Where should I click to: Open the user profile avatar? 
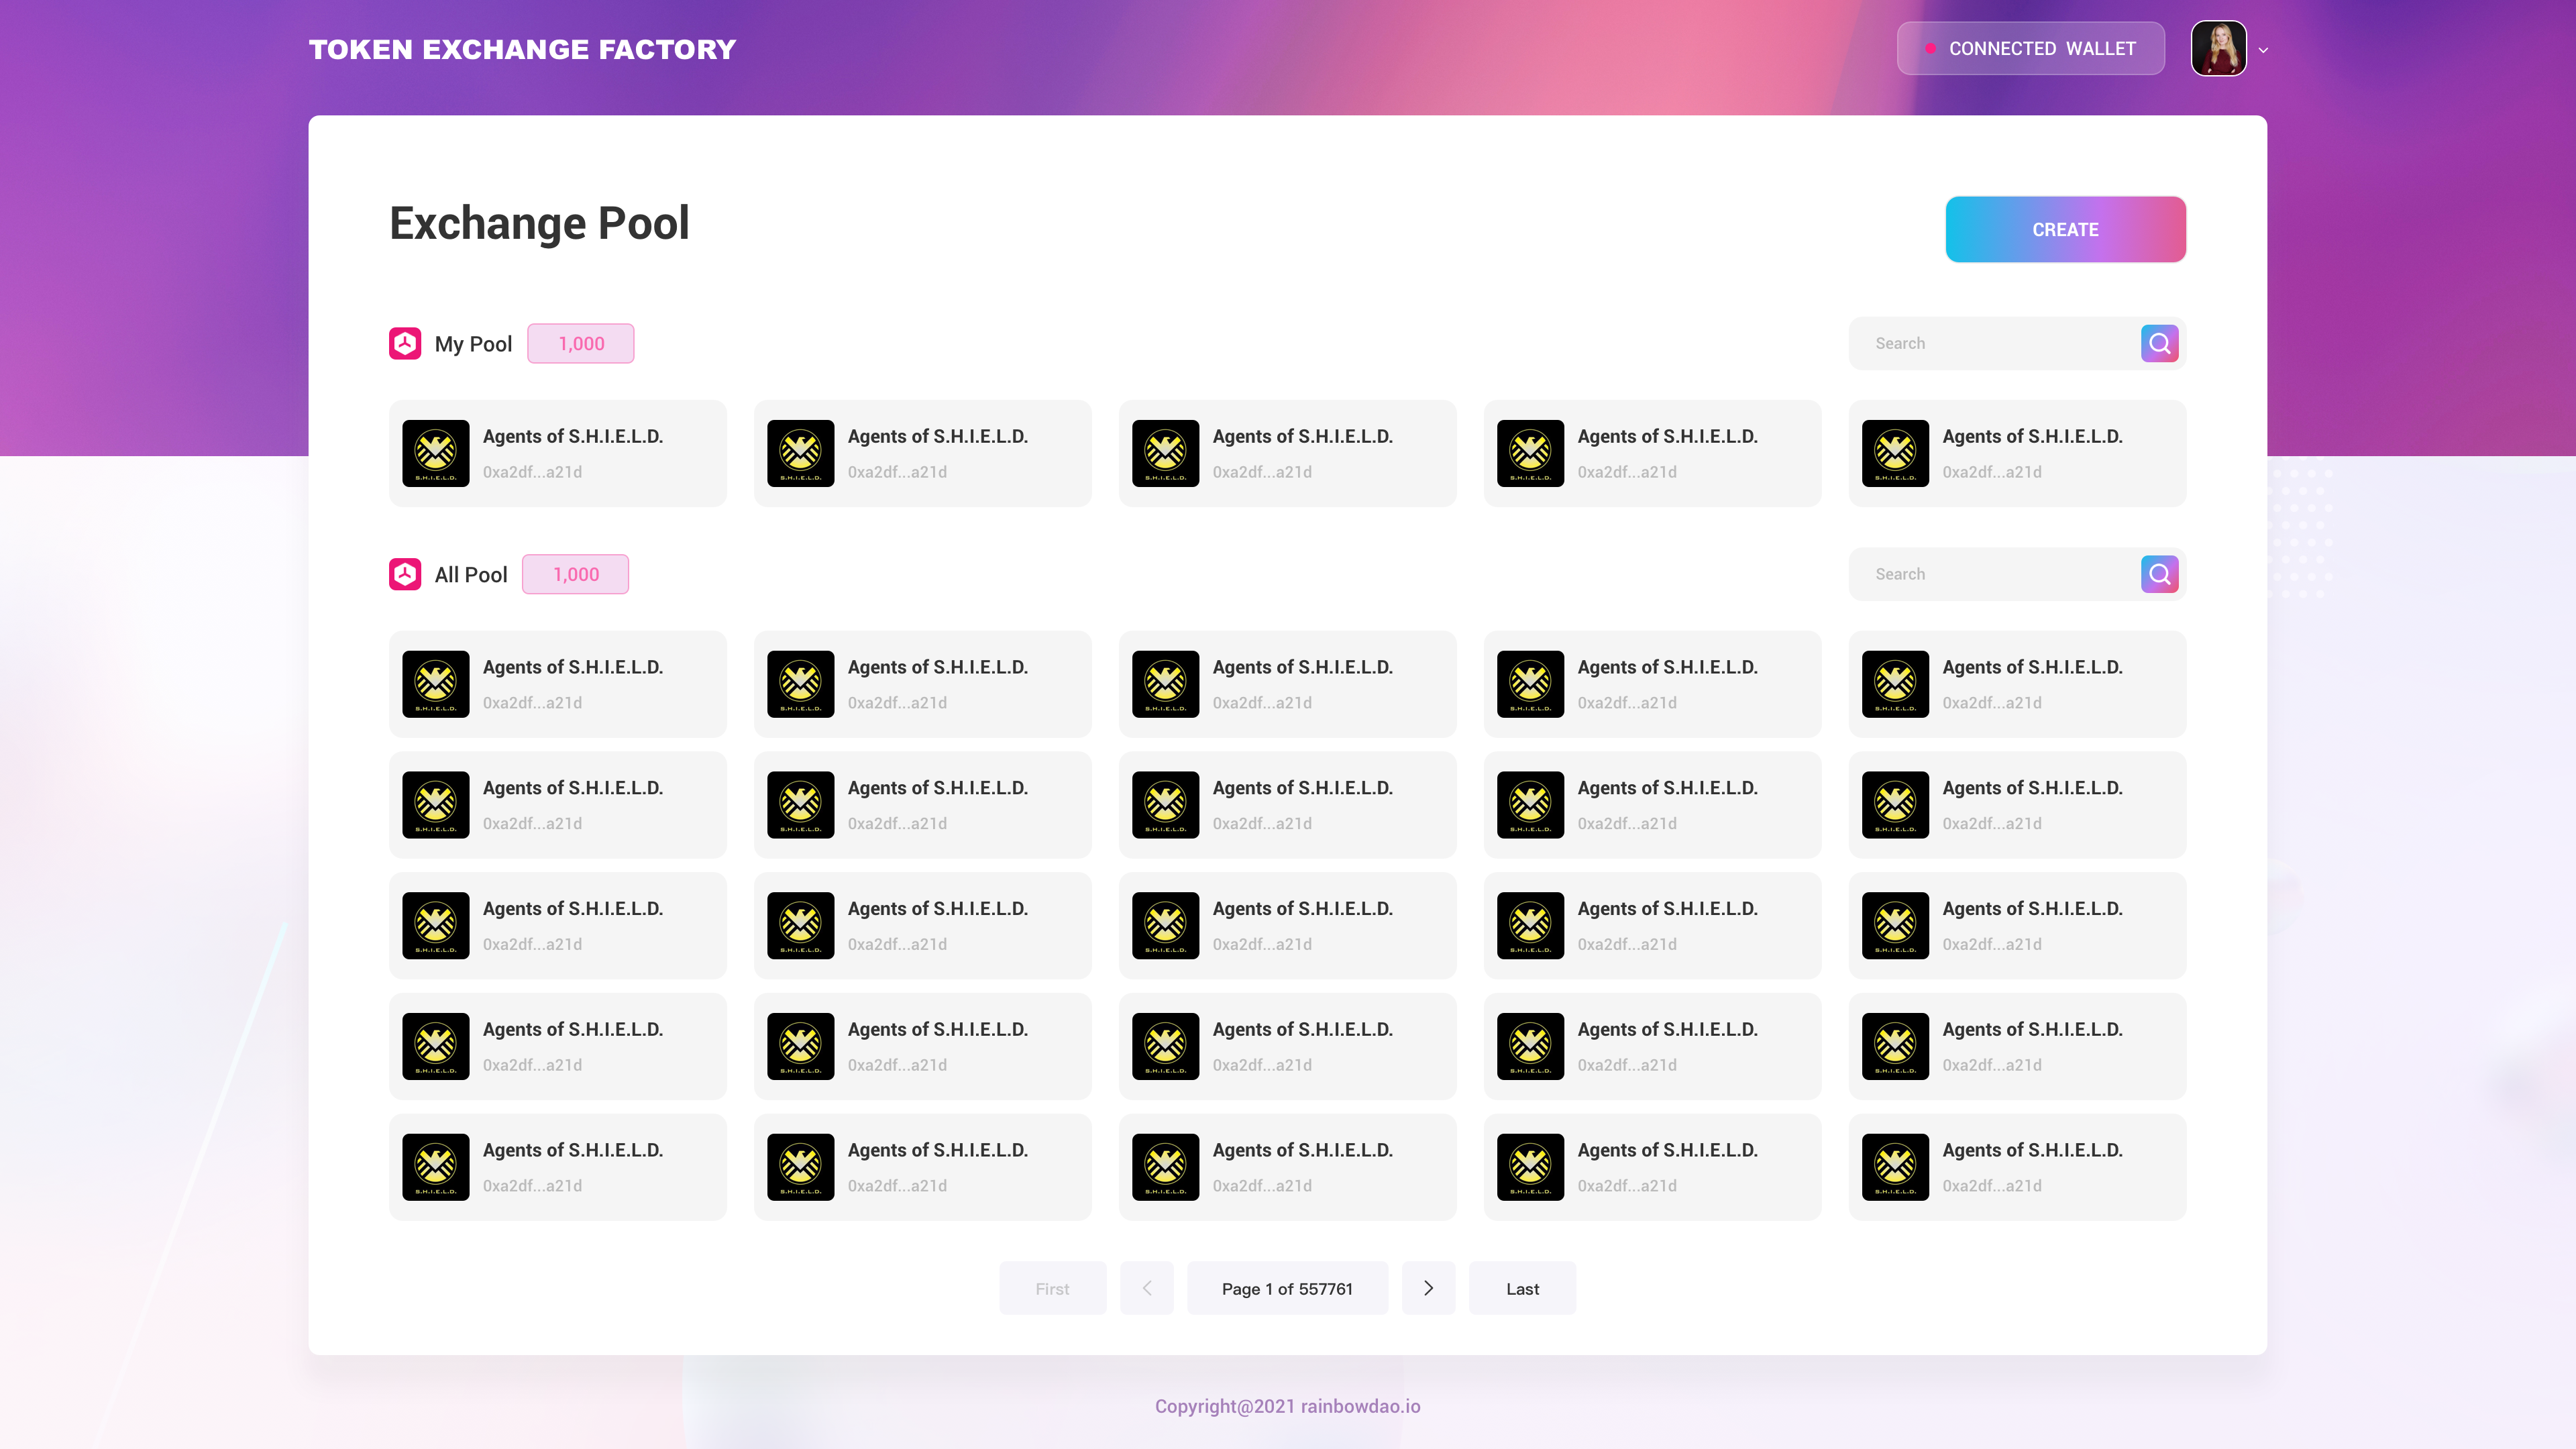click(2218, 48)
